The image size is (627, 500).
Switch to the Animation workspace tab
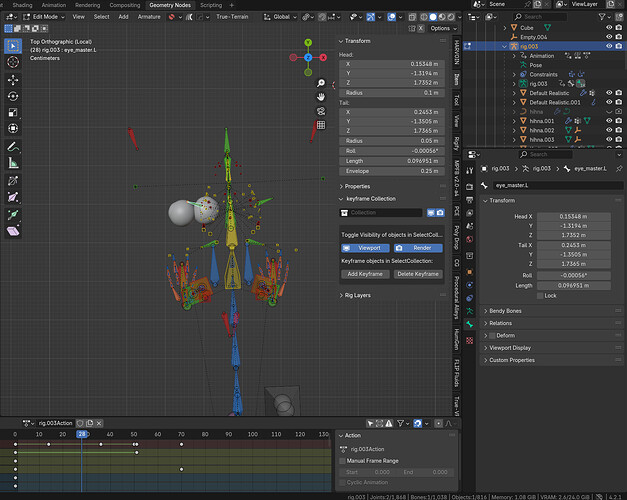click(x=54, y=5)
